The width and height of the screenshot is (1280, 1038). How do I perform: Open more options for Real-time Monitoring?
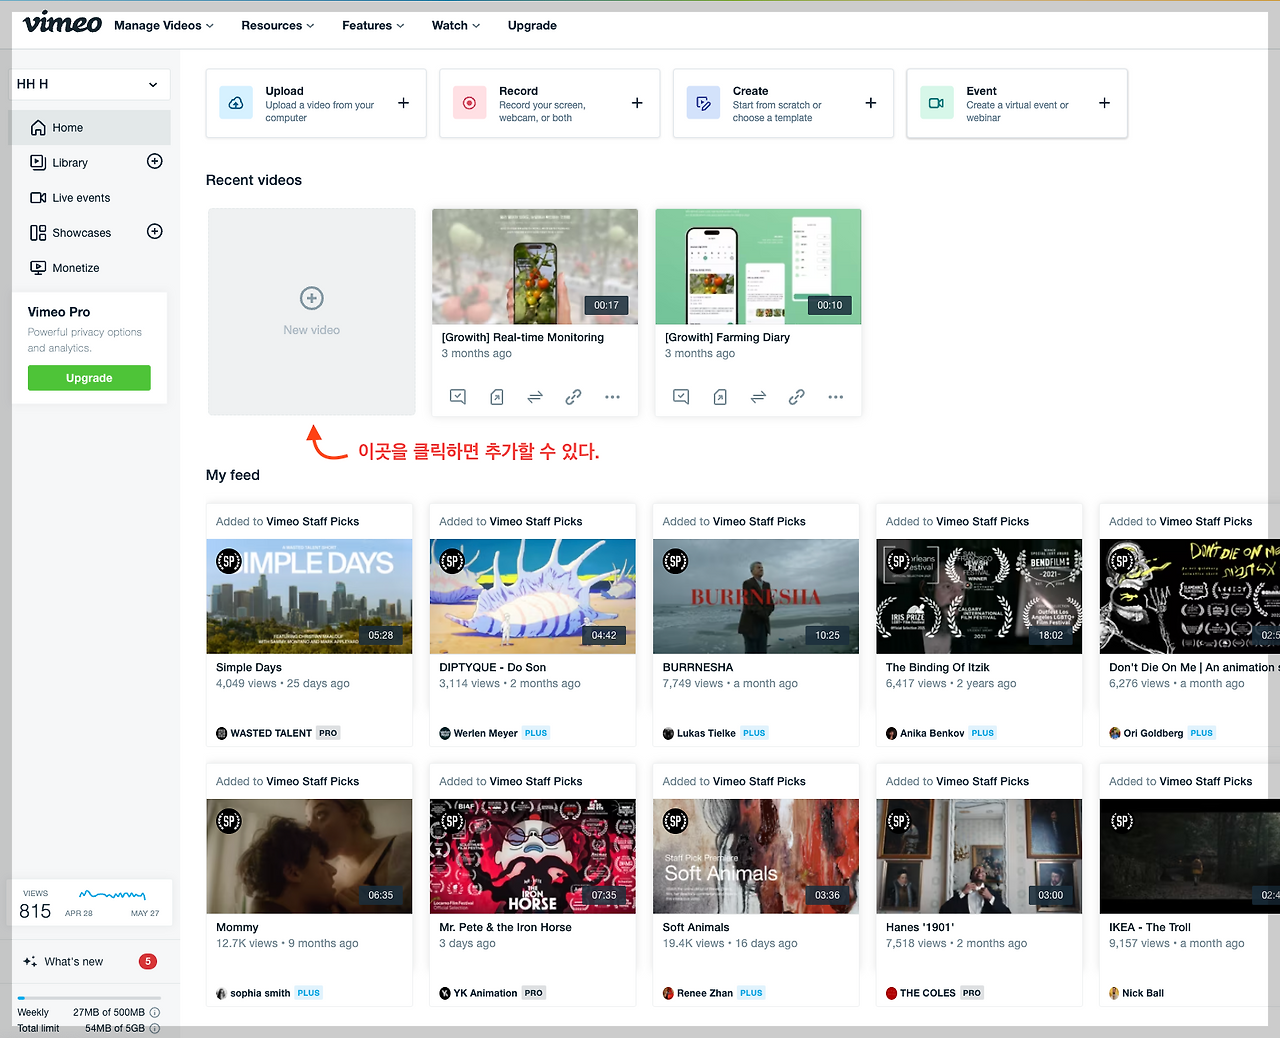pos(612,397)
